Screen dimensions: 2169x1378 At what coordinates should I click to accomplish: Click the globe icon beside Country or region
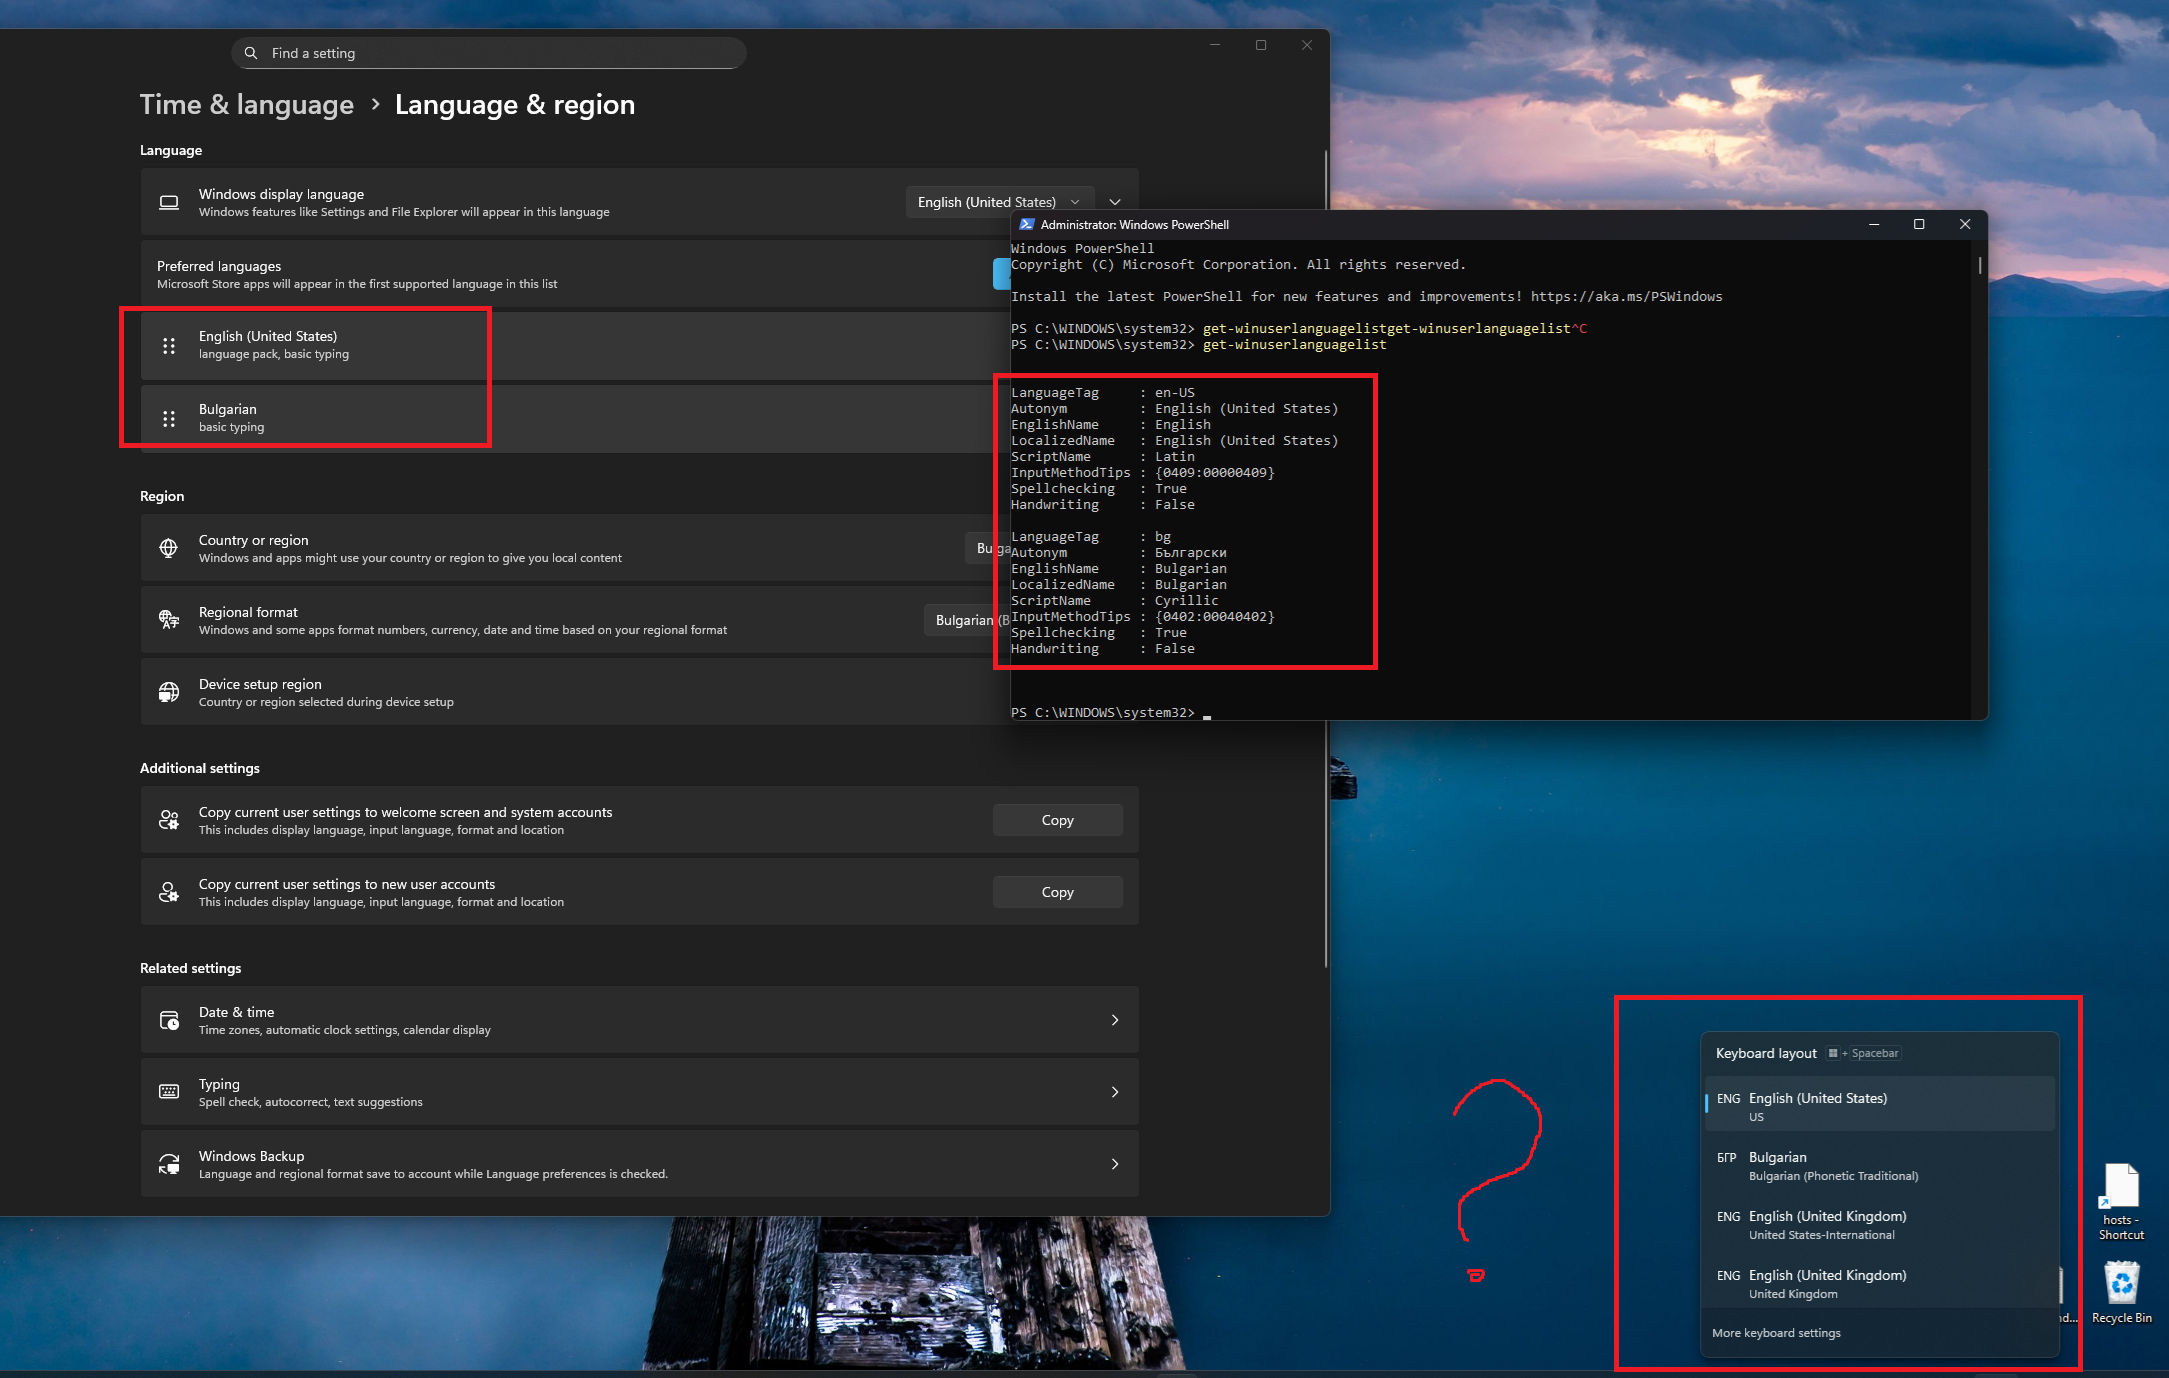(169, 548)
